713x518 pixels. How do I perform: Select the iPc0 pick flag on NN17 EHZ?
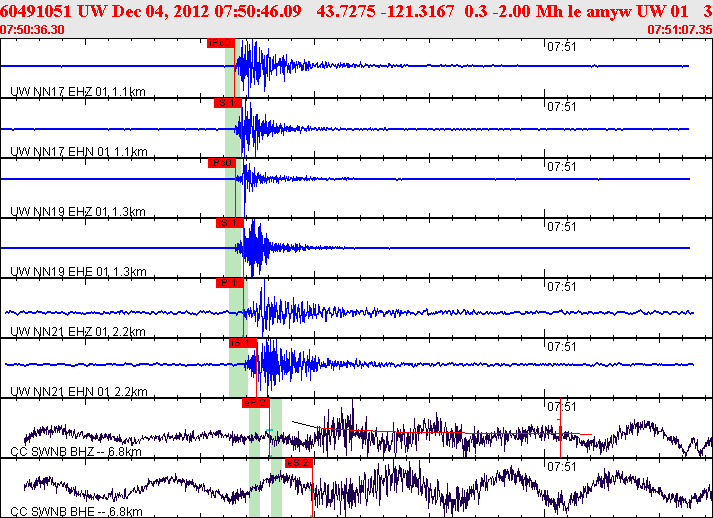click(221, 43)
